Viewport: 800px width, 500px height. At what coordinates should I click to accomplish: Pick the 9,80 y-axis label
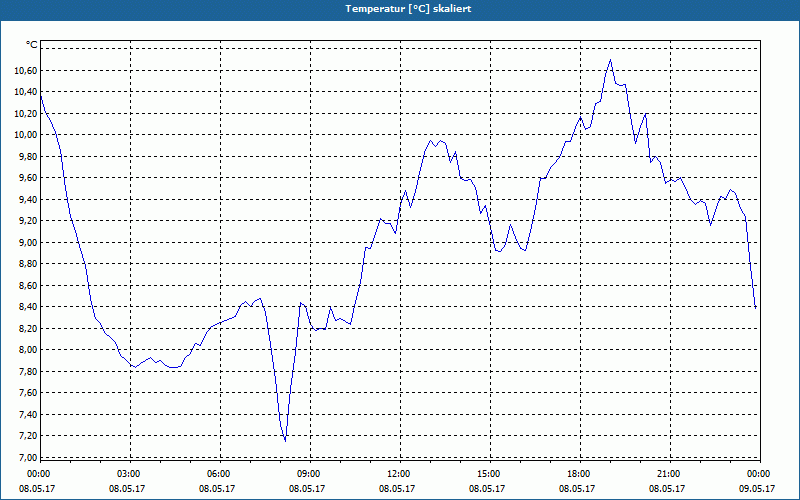[28, 157]
